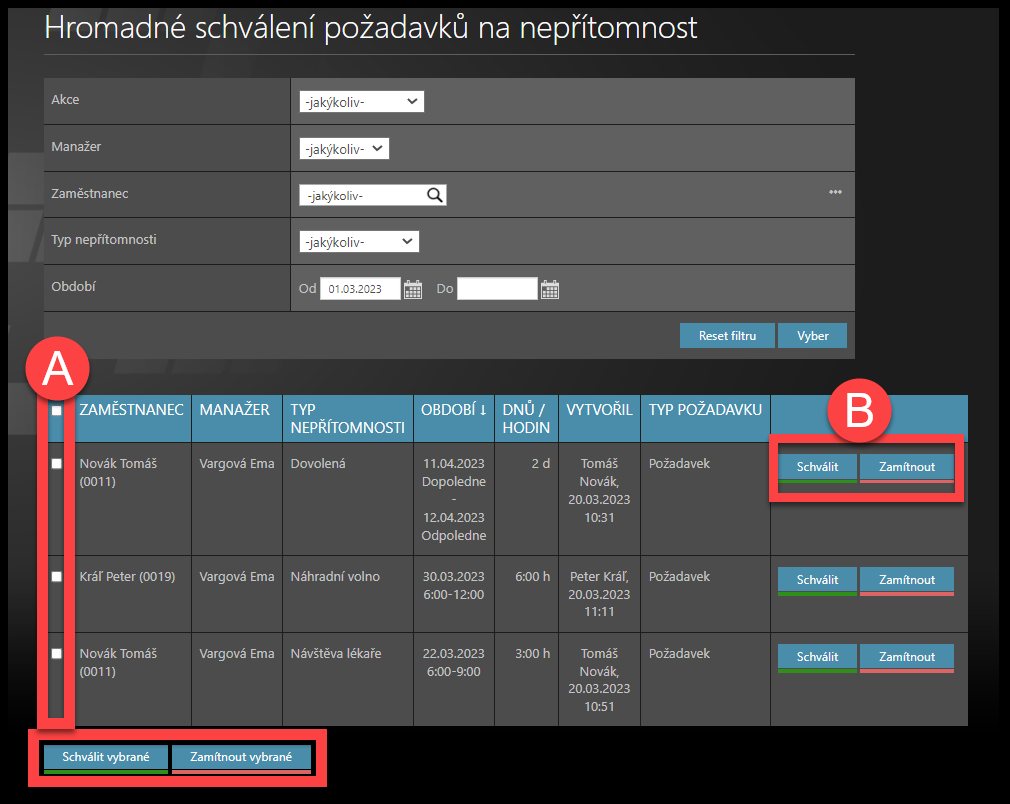Open the calendar picker for Do date
The width and height of the screenshot is (1010, 804).
(549, 290)
